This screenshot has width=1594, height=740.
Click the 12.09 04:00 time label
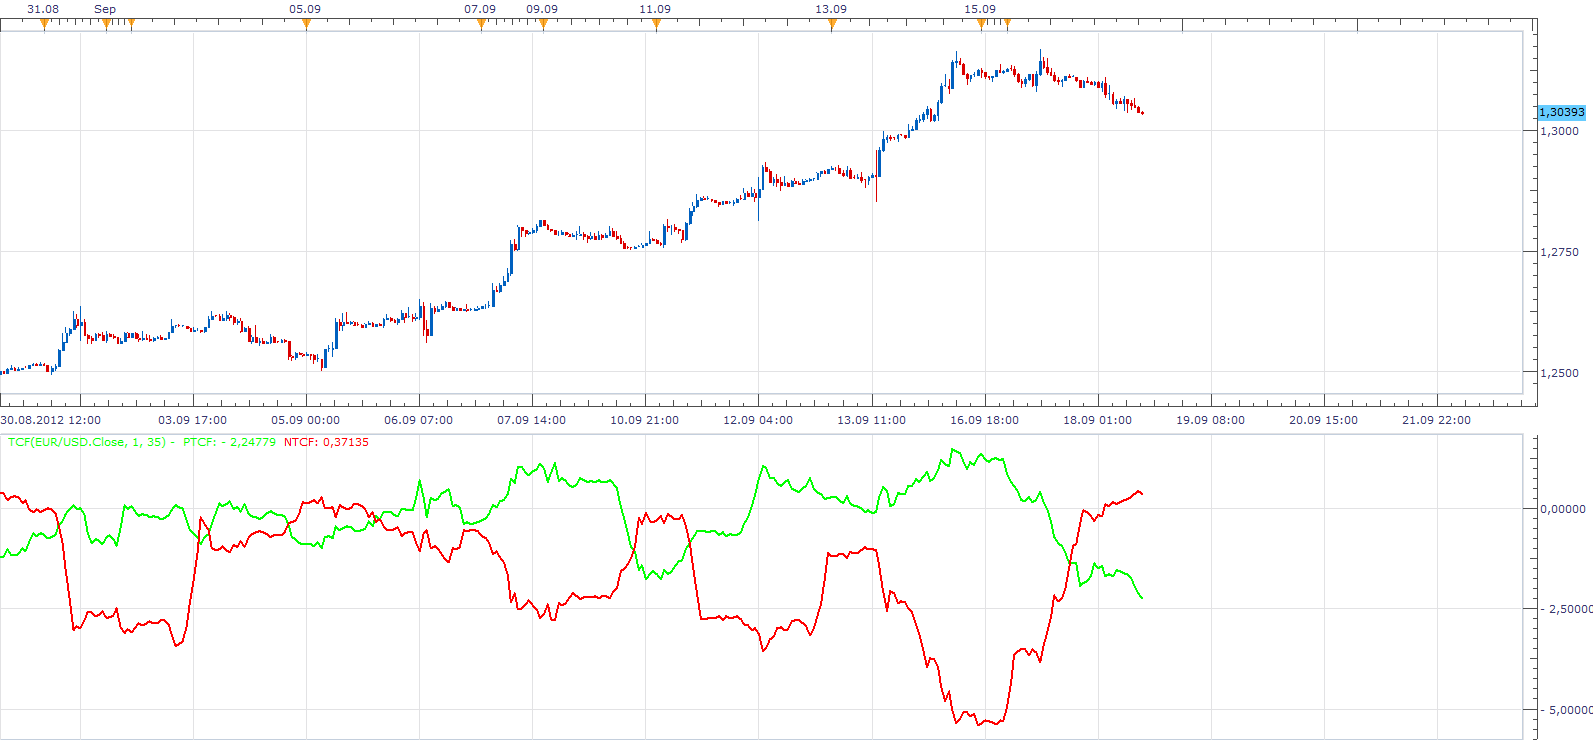(x=758, y=420)
